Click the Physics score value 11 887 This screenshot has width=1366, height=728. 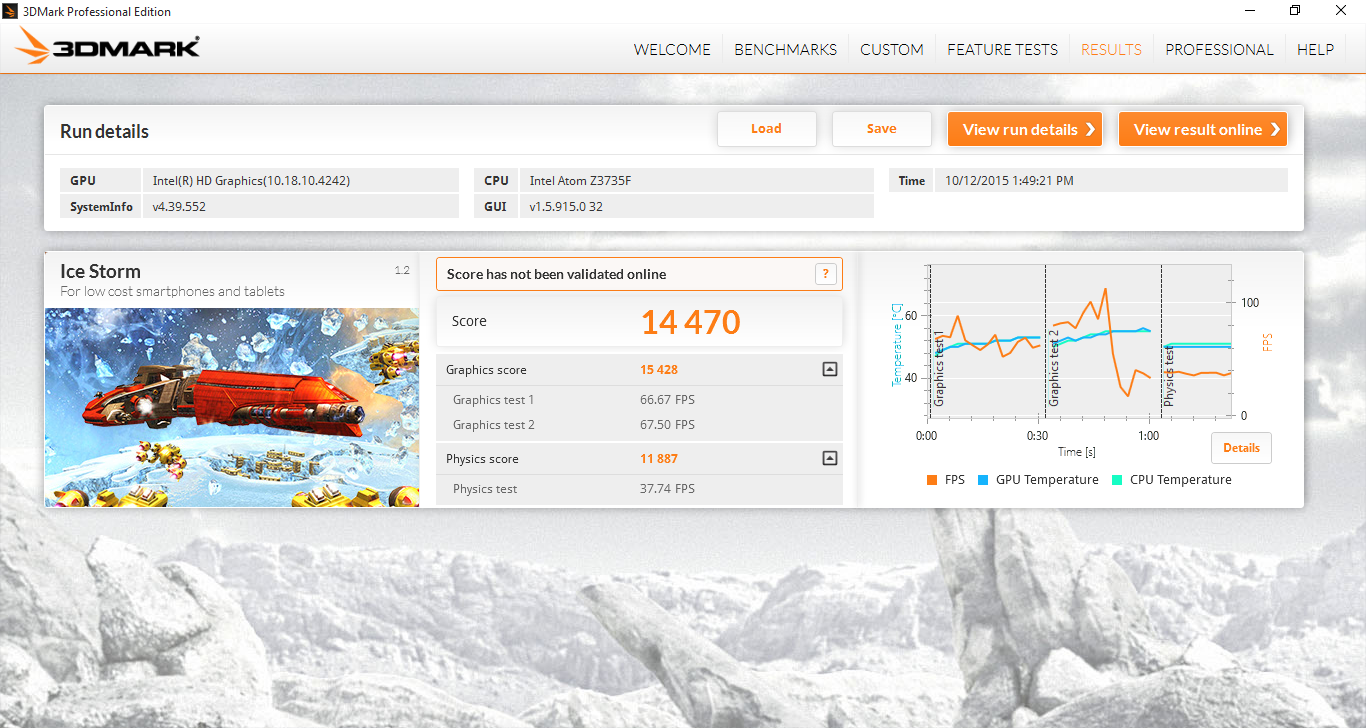[659, 459]
